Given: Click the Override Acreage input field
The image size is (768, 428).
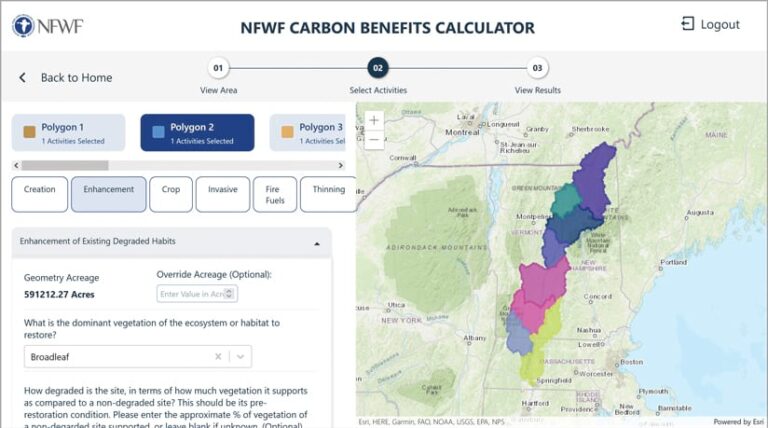Looking at the screenshot, I should (x=192, y=293).
